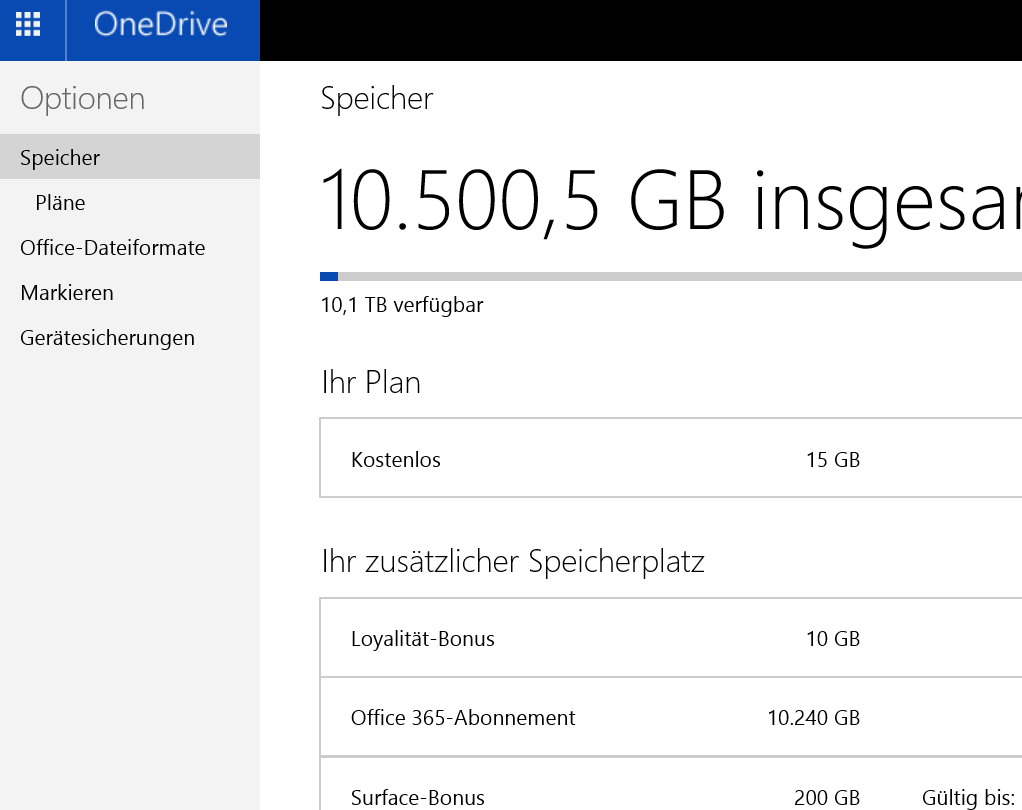Select Speicher in the Optionen sidebar
The height and width of the screenshot is (810, 1022).
click(130, 157)
